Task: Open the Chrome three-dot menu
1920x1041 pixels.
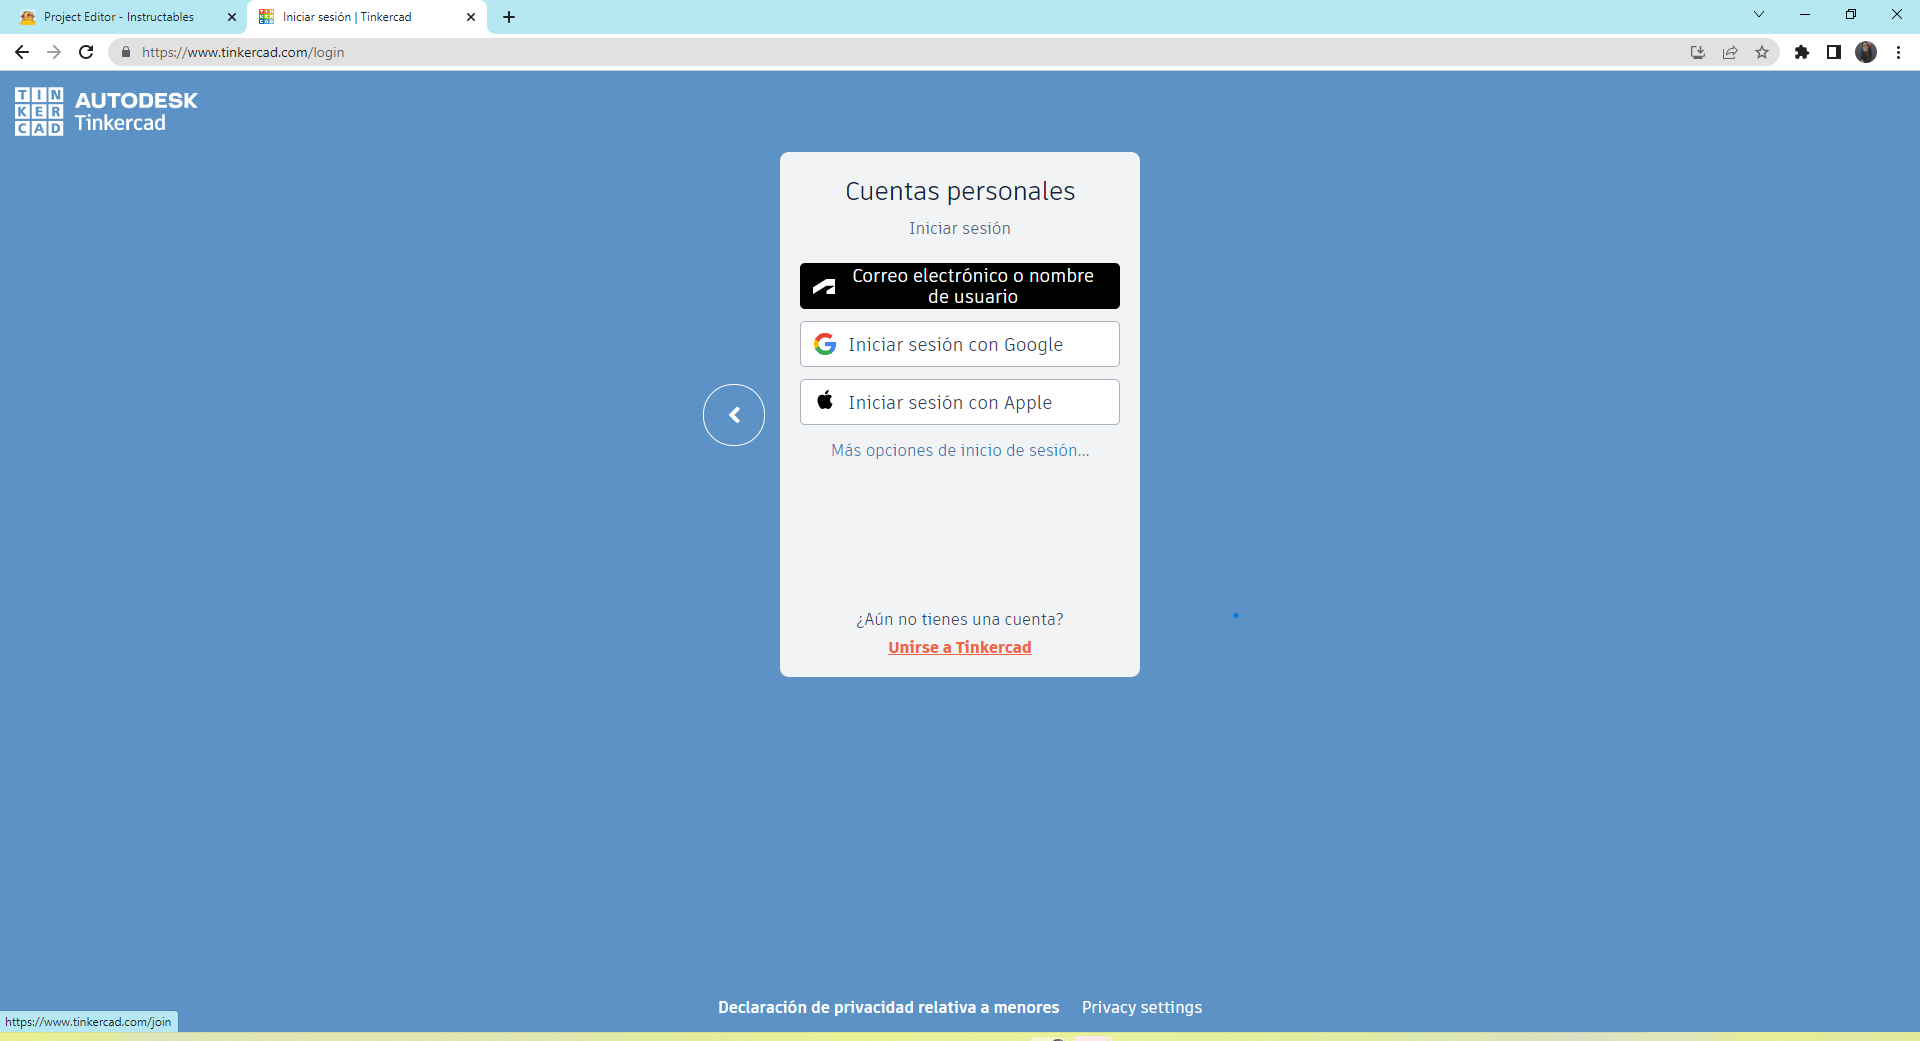Action: point(1898,52)
